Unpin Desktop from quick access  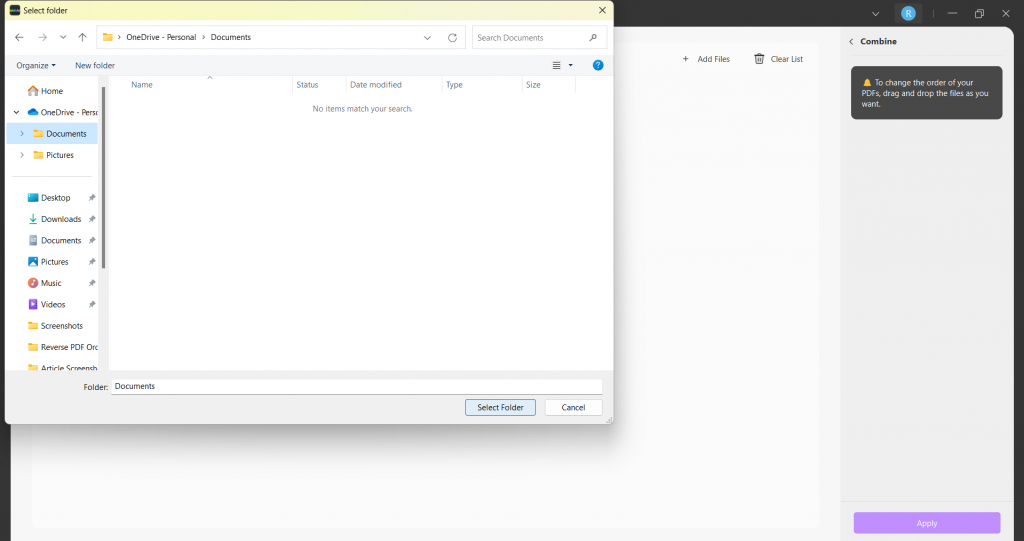pyautogui.click(x=92, y=197)
